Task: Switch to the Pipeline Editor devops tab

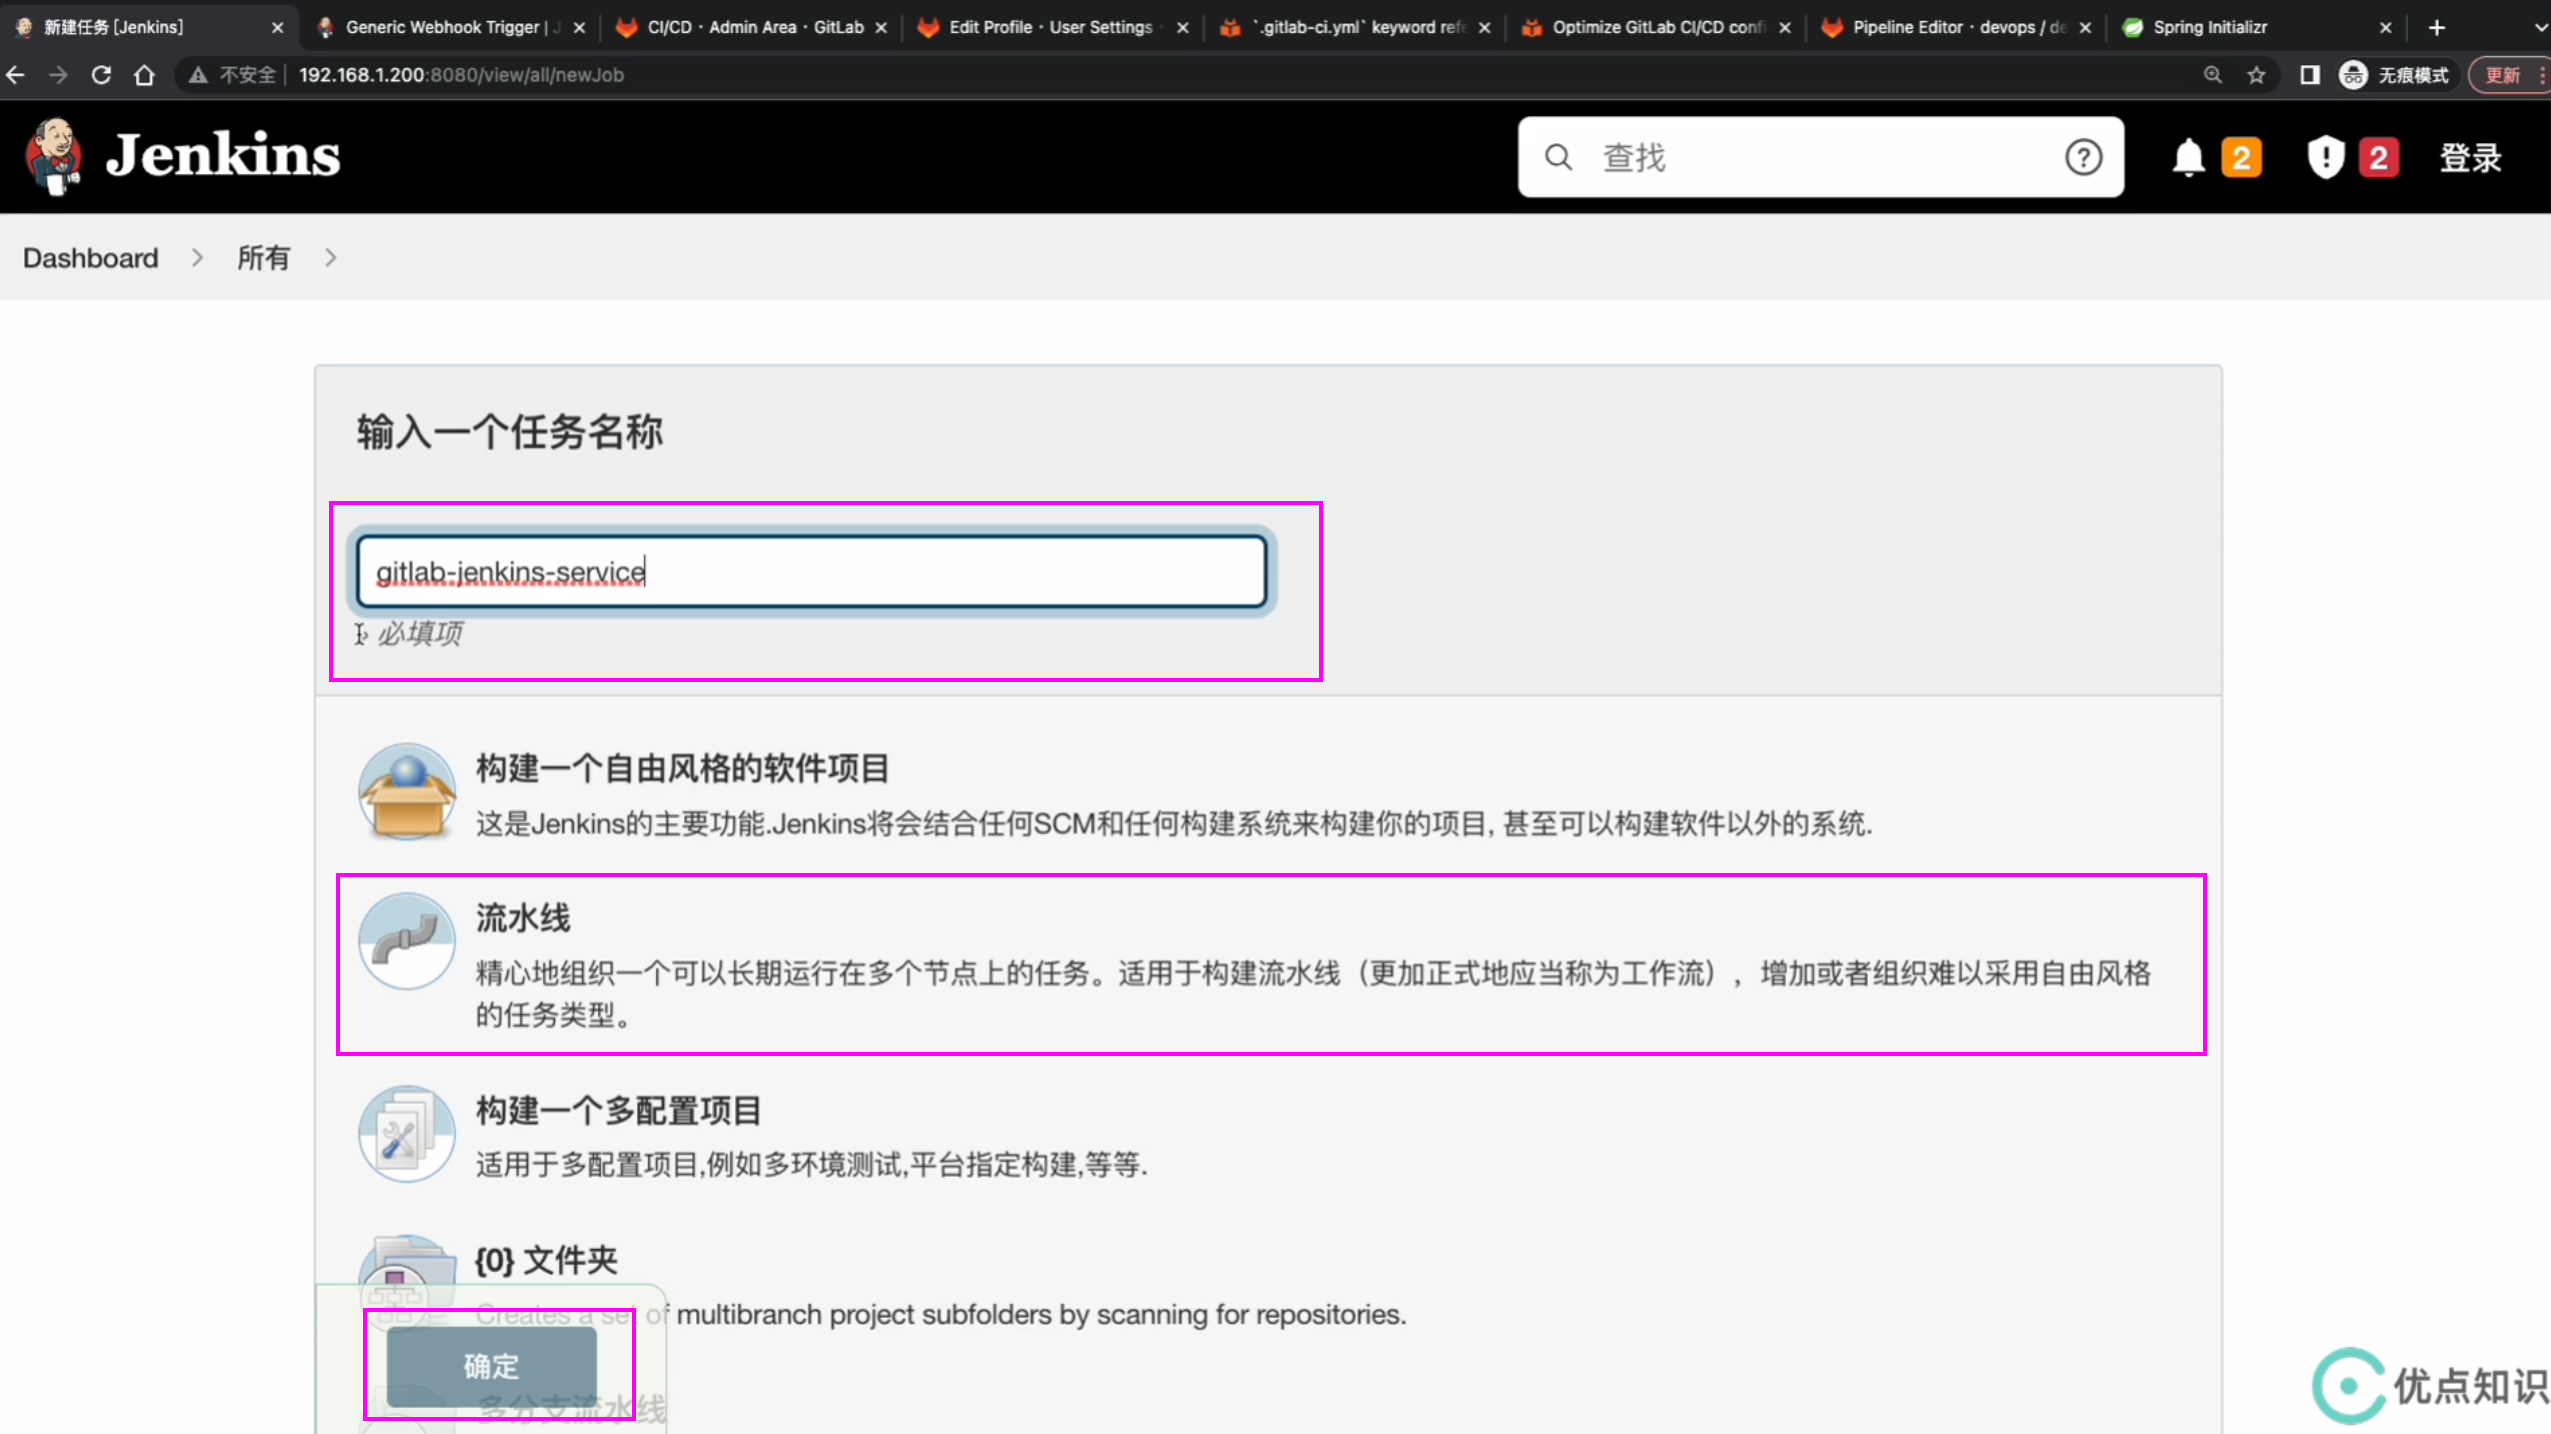Action: pos(1955,27)
